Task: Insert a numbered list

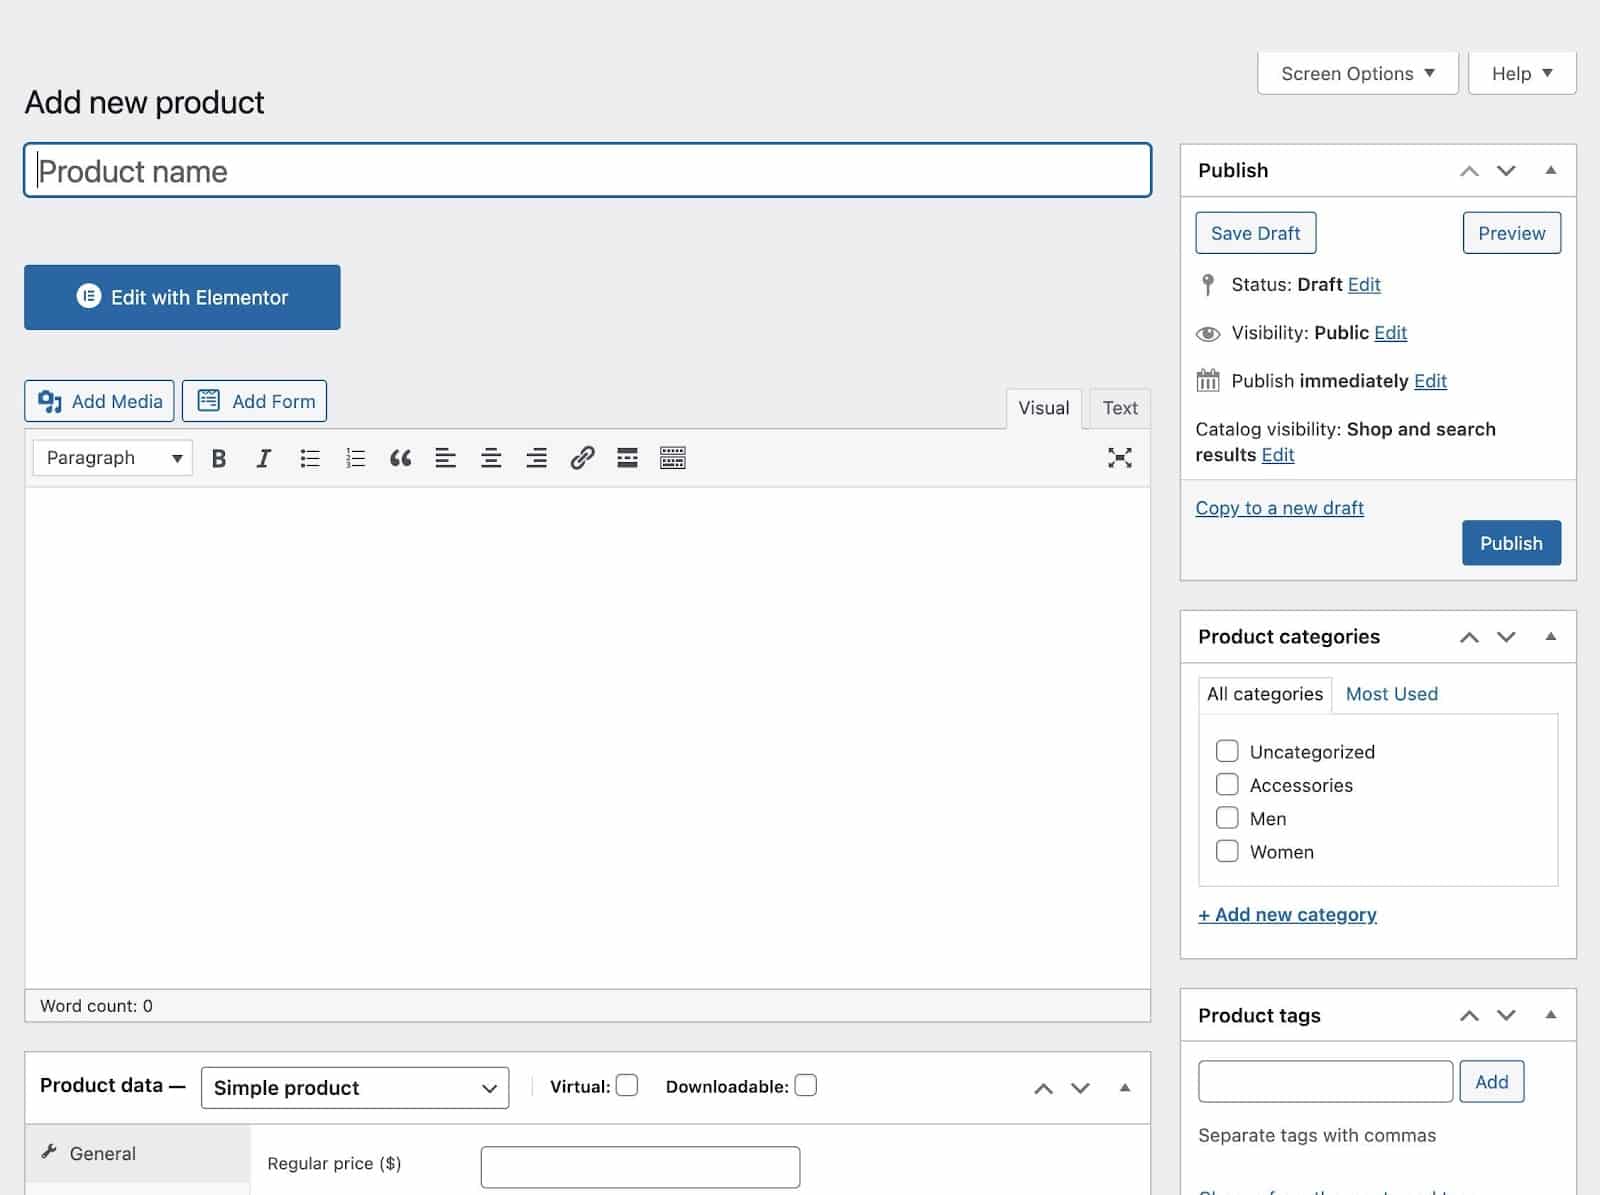Action: click(x=355, y=458)
